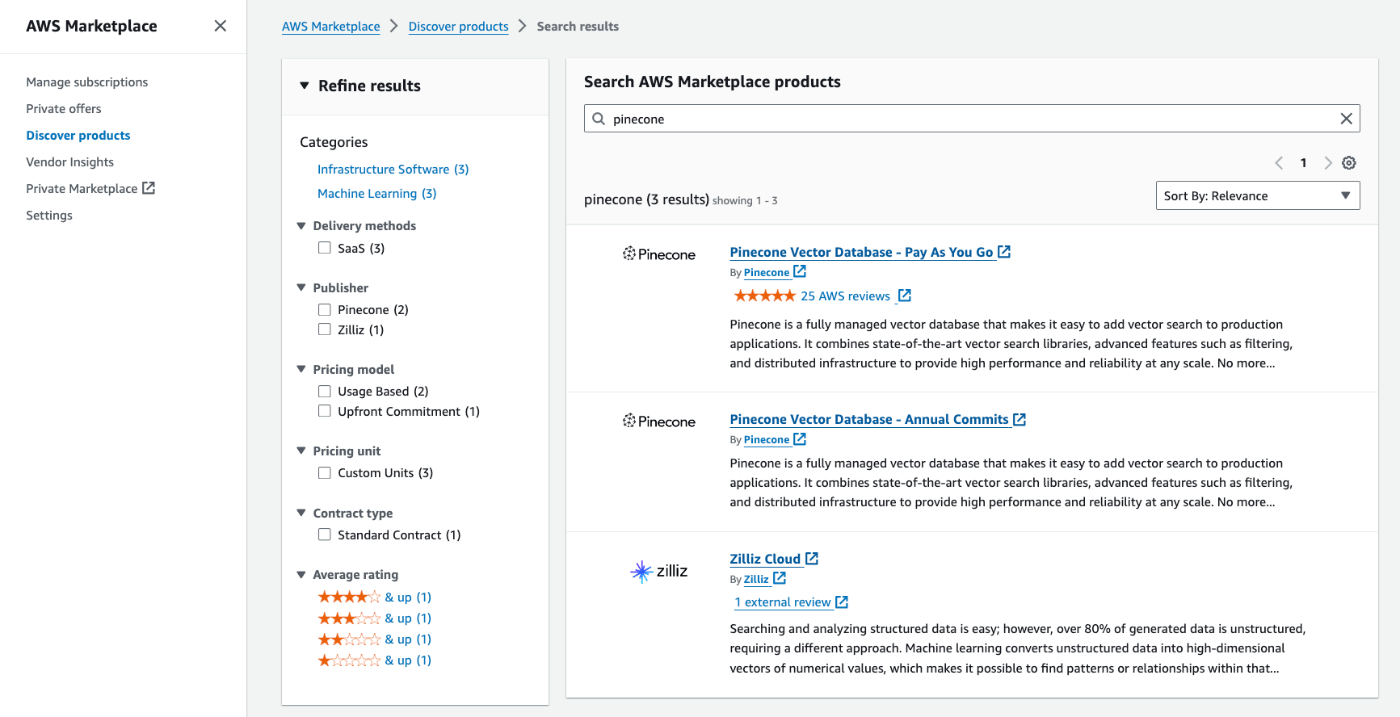Open Vendor Insights in the sidebar
The height and width of the screenshot is (717, 1400).
70,162
